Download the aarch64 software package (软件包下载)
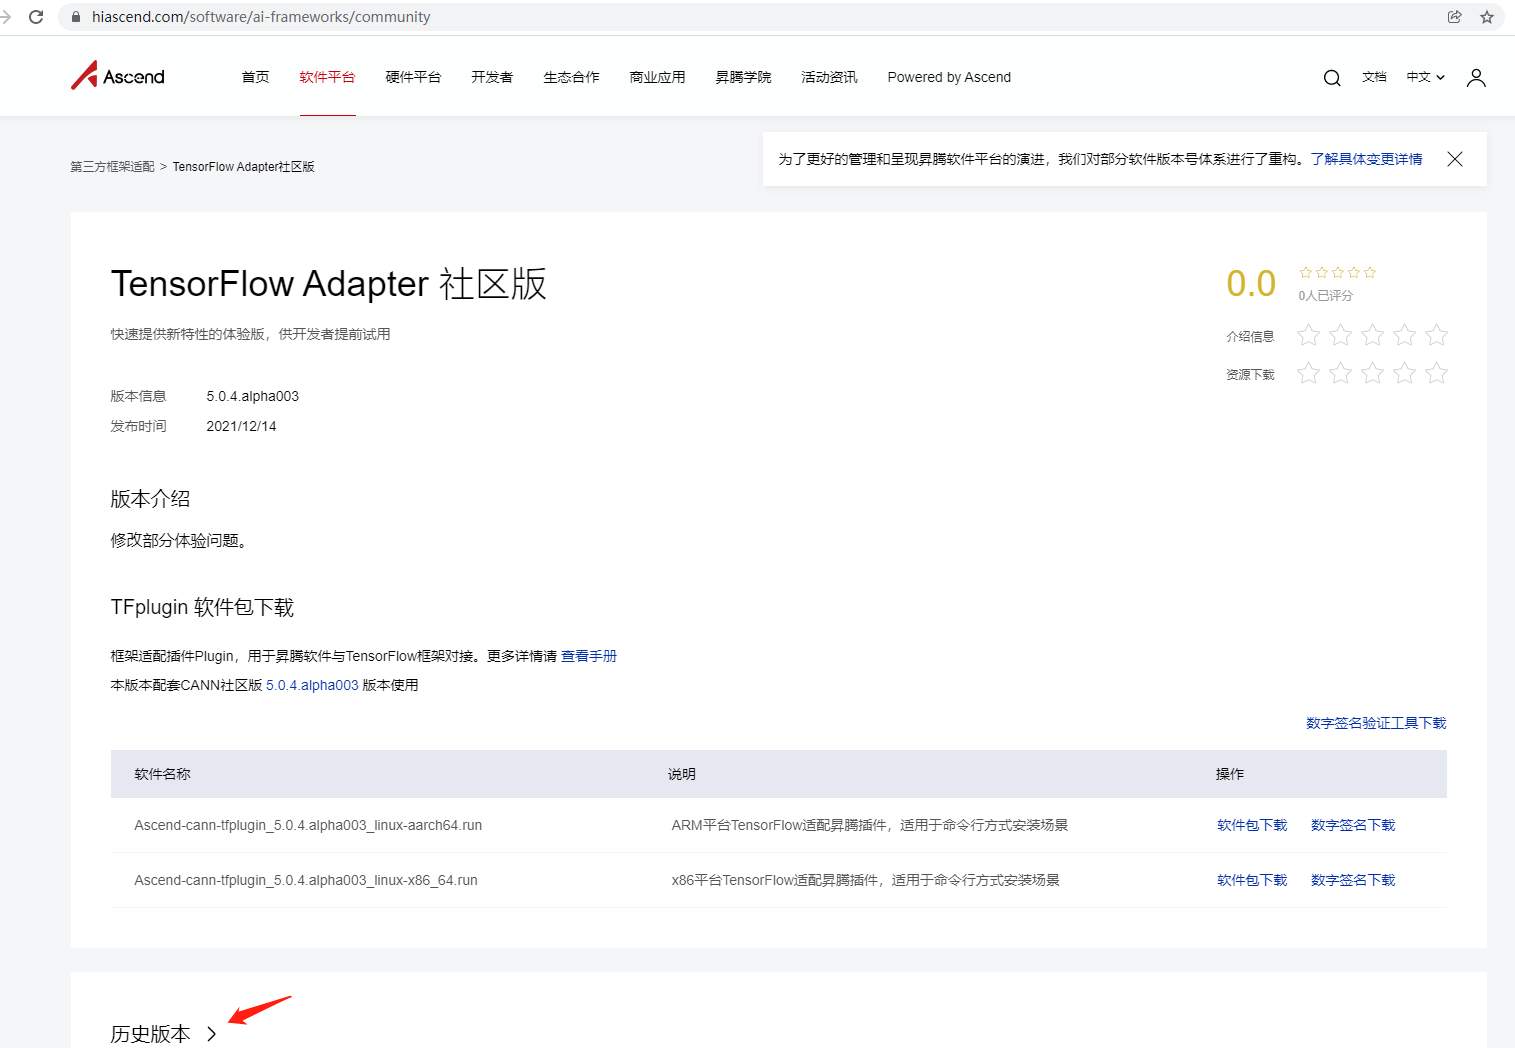The height and width of the screenshot is (1048, 1515). (x=1252, y=825)
